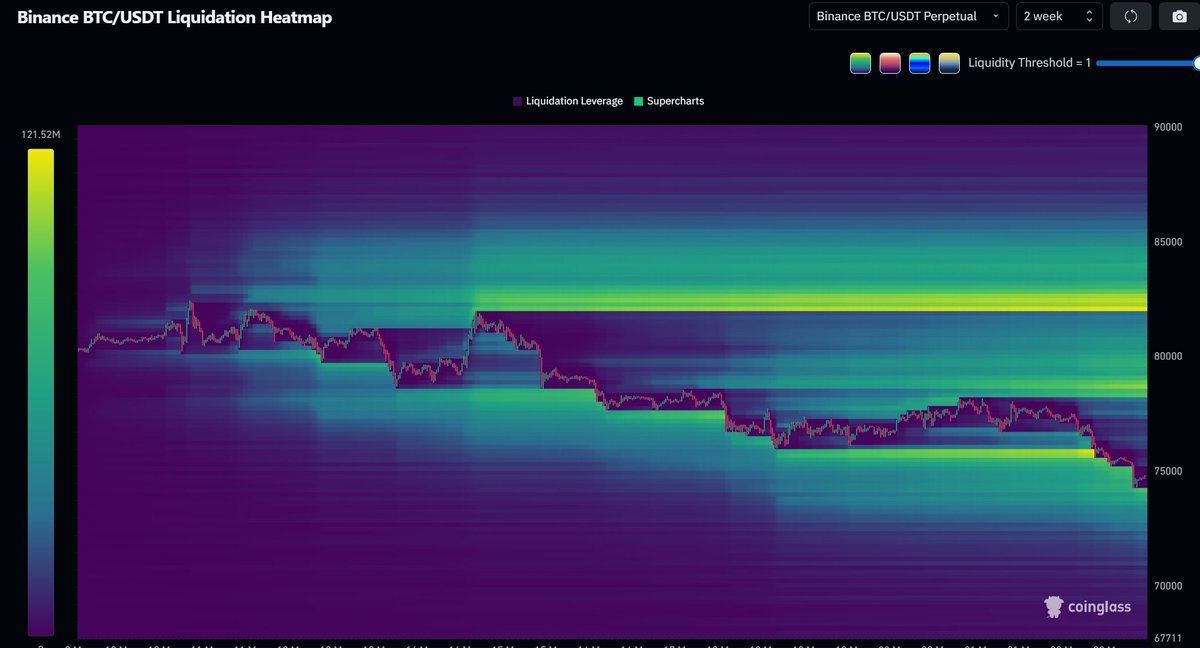Click the 90000 price axis label
This screenshot has height=648, width=1200.
tap(1169, 127)
